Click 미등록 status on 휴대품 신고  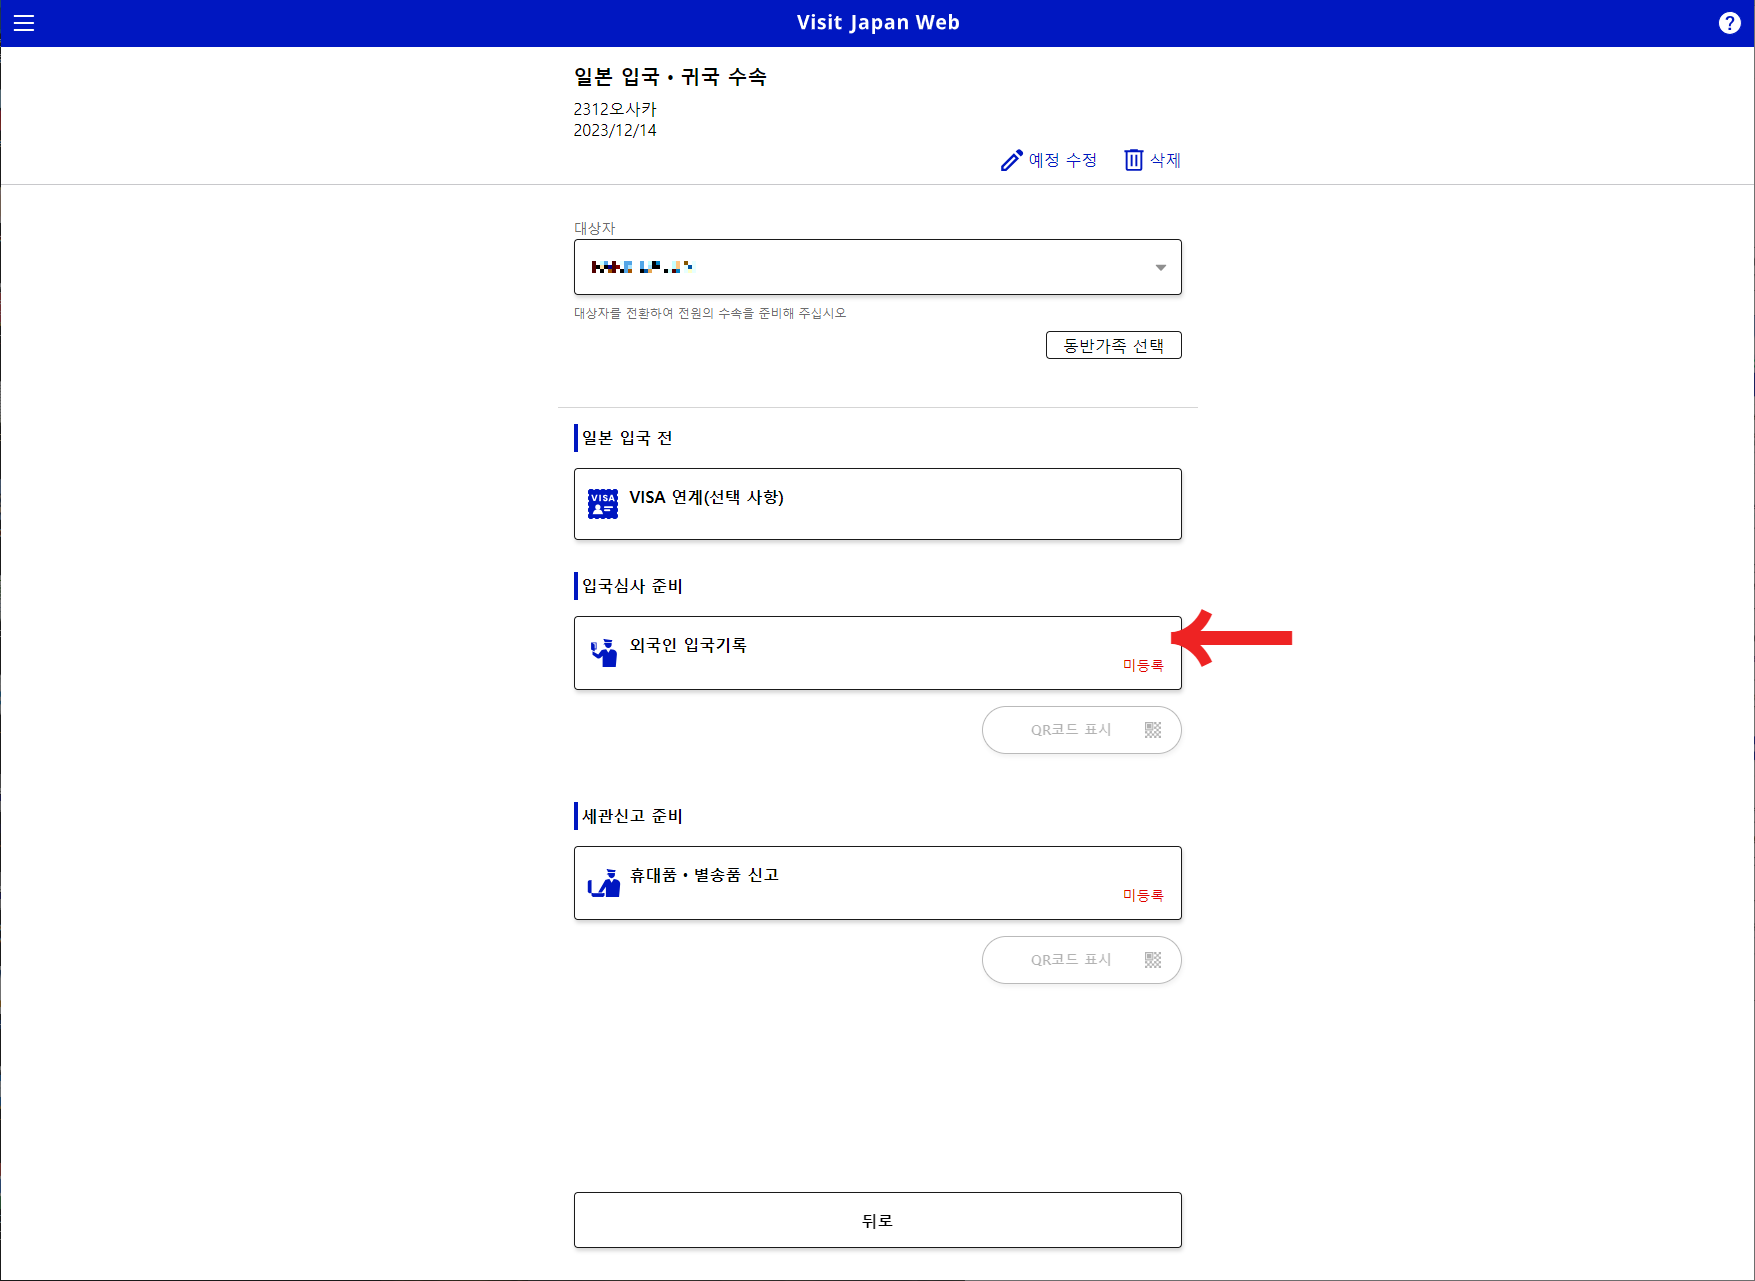(1143, 895)
